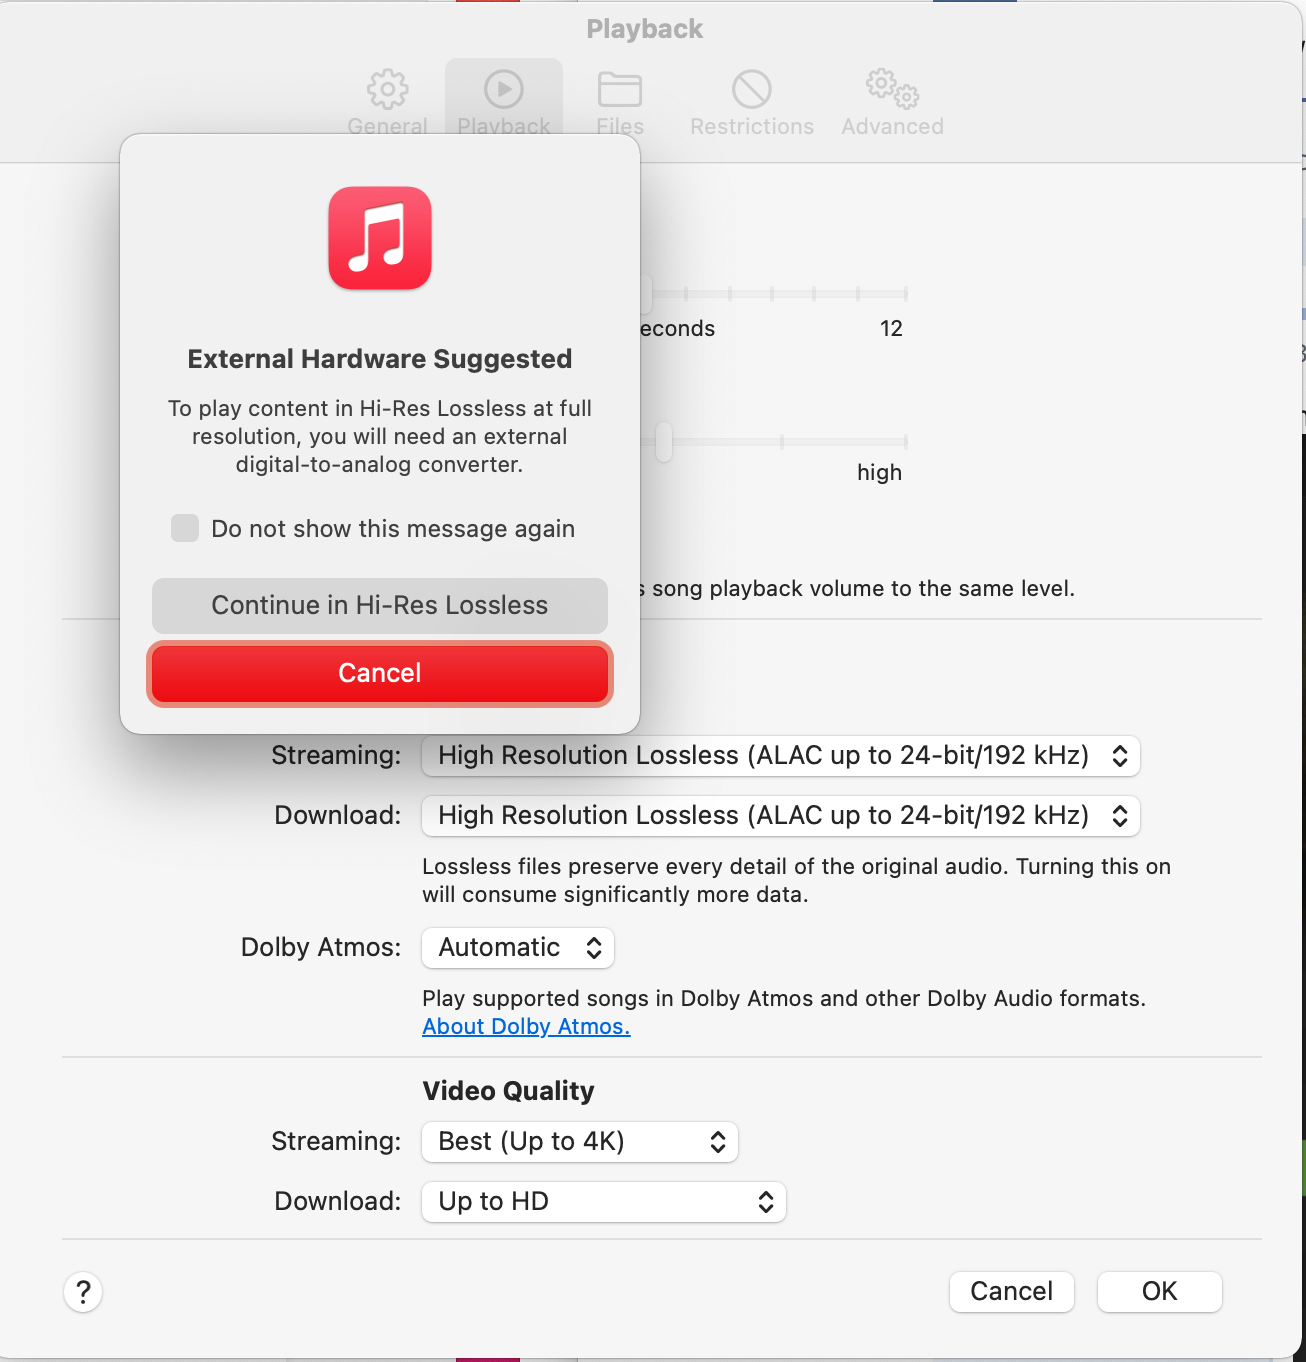
Task: Click Continue in Hi-Res Lossless
Action: coord(380,605)
